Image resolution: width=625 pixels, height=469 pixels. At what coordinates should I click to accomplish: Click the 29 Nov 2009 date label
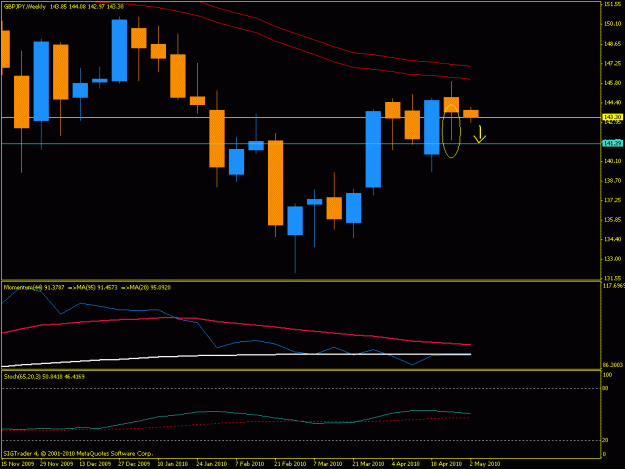[57, 464]
